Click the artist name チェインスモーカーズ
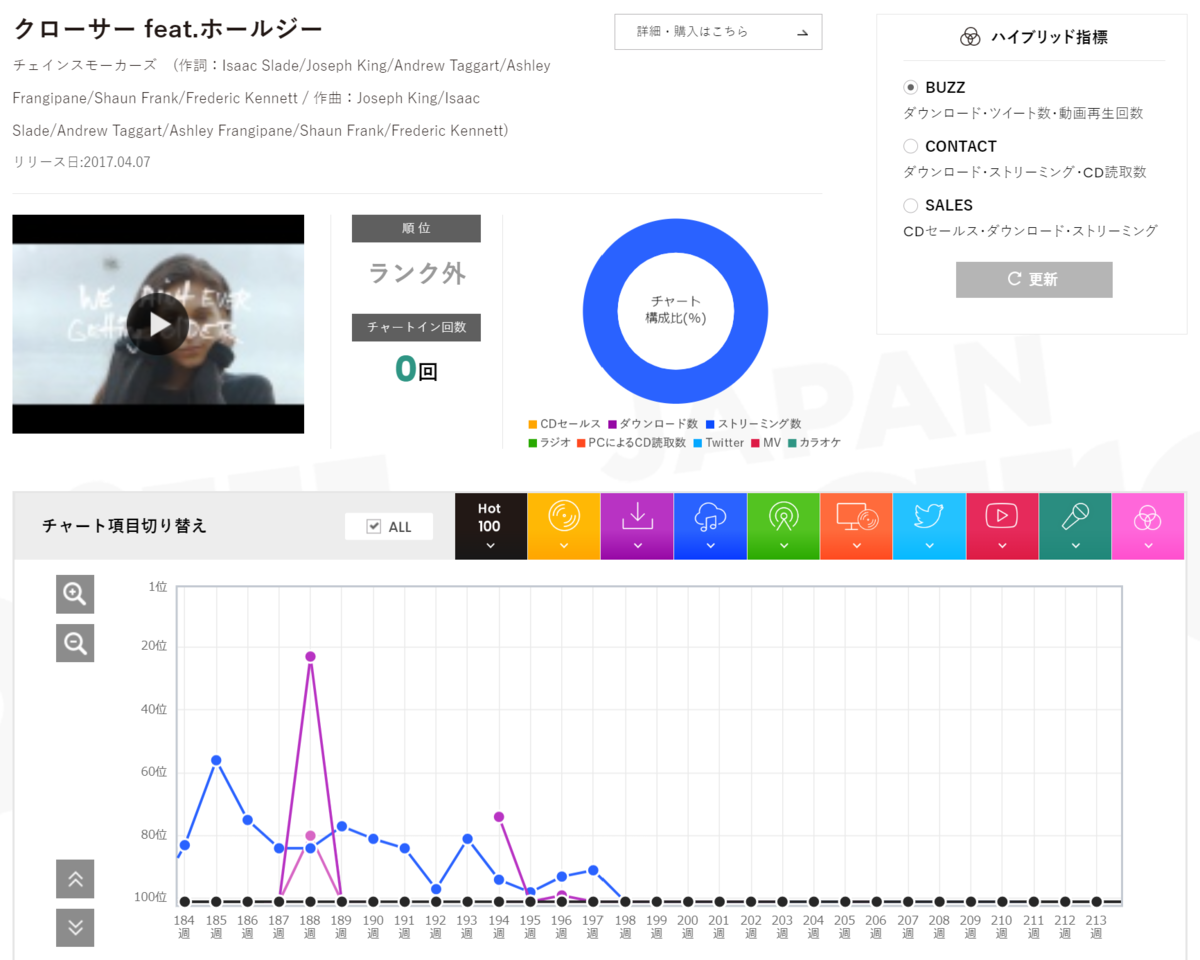This screenshot has width=1200, height=960. [x=85, y=65]
